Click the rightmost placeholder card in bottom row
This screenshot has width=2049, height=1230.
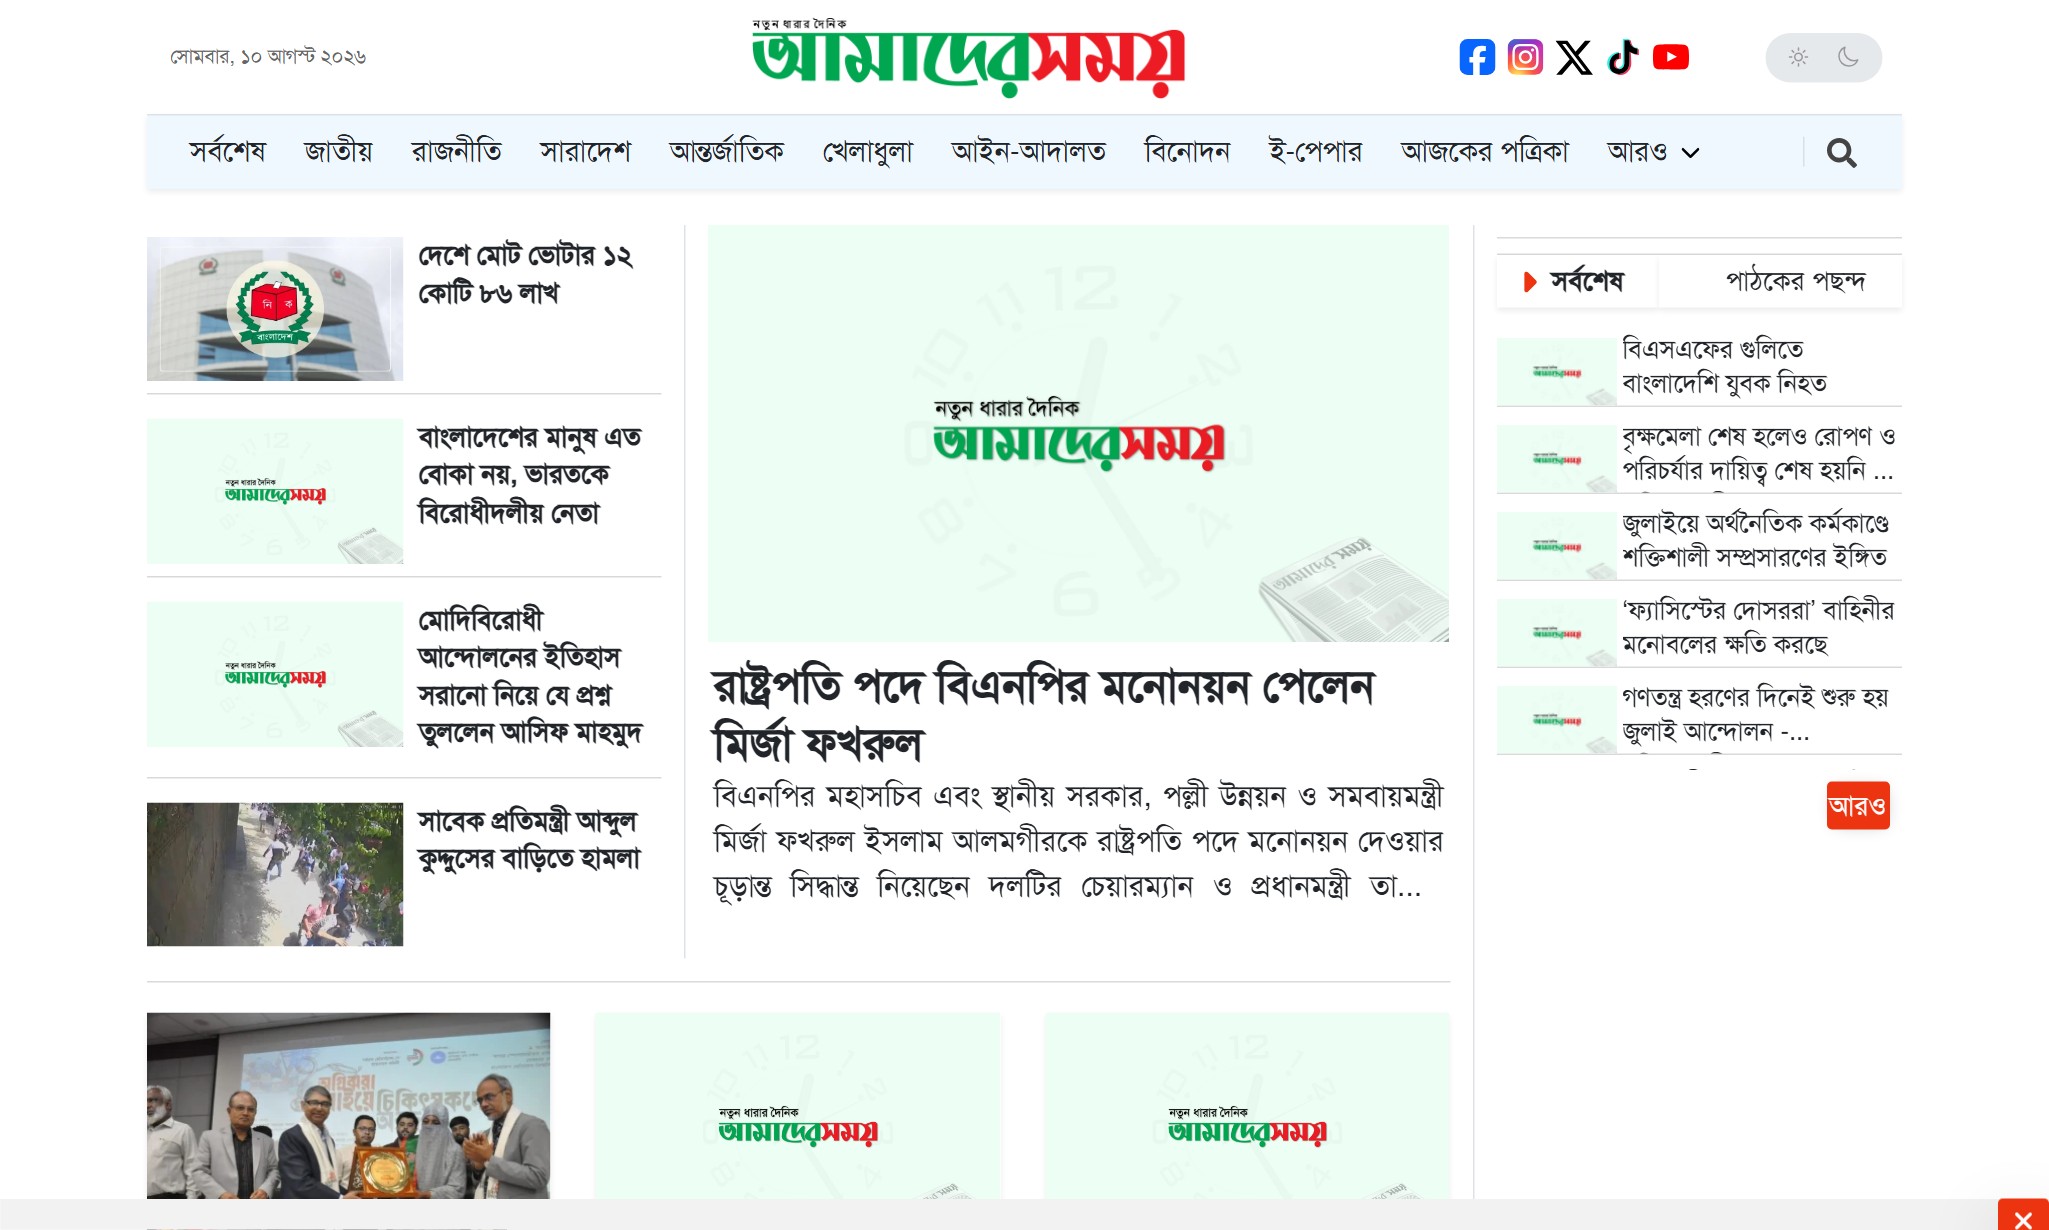click(1247, 1106)
